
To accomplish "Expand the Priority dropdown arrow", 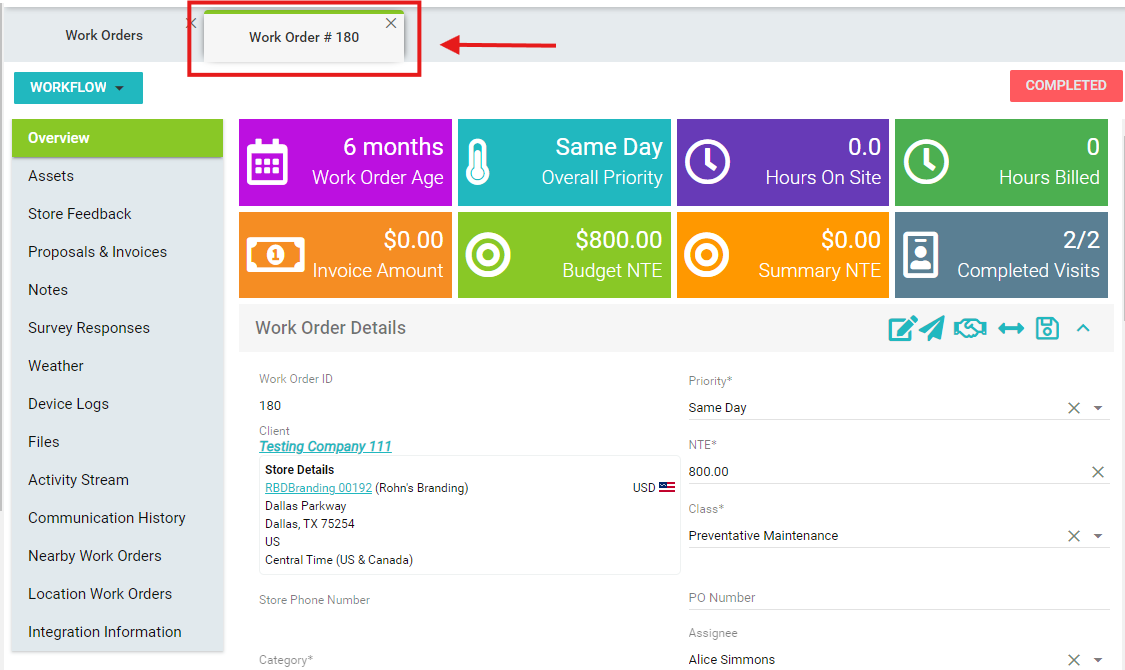I will click(1098, 408).
